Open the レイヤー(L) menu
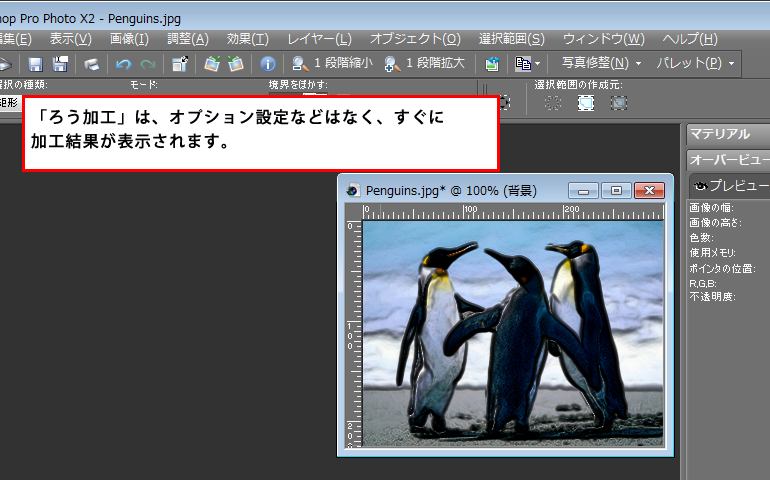770x480 pixels. [x=320, y=39]
